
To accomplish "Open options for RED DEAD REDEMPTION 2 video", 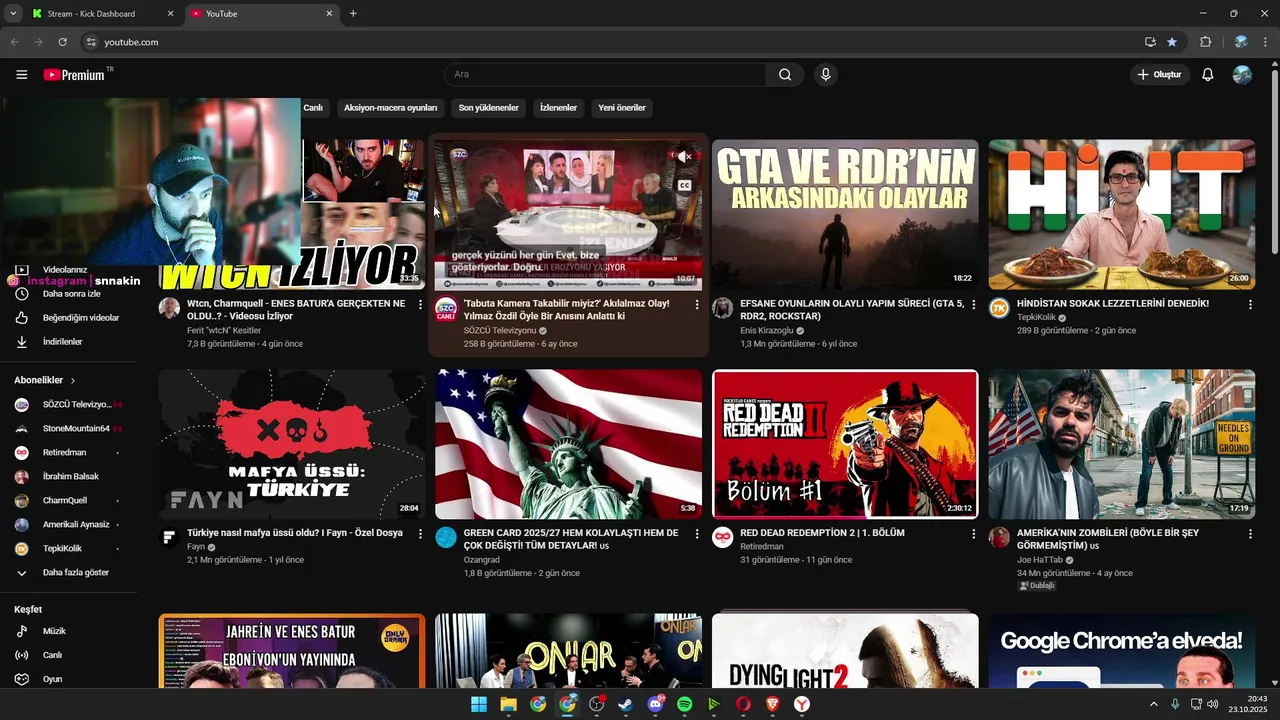I will click(974, 534).
